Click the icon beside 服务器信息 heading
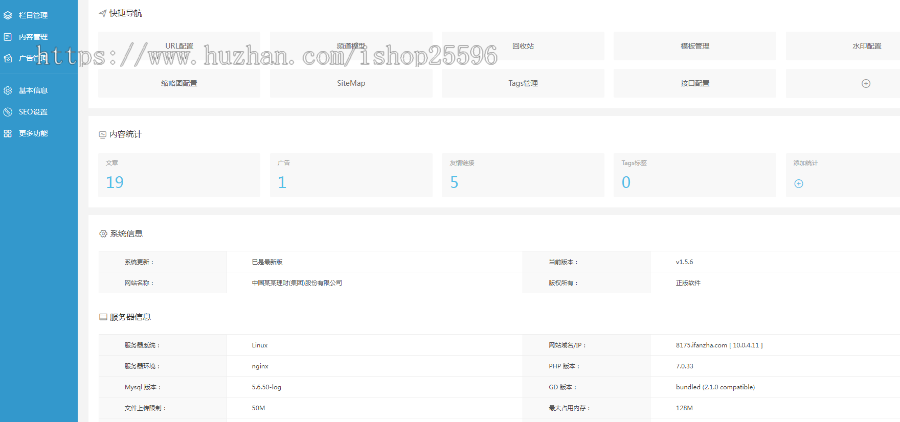Image resolution: width=900 pixels, height=422 pixels. (103, 317)
